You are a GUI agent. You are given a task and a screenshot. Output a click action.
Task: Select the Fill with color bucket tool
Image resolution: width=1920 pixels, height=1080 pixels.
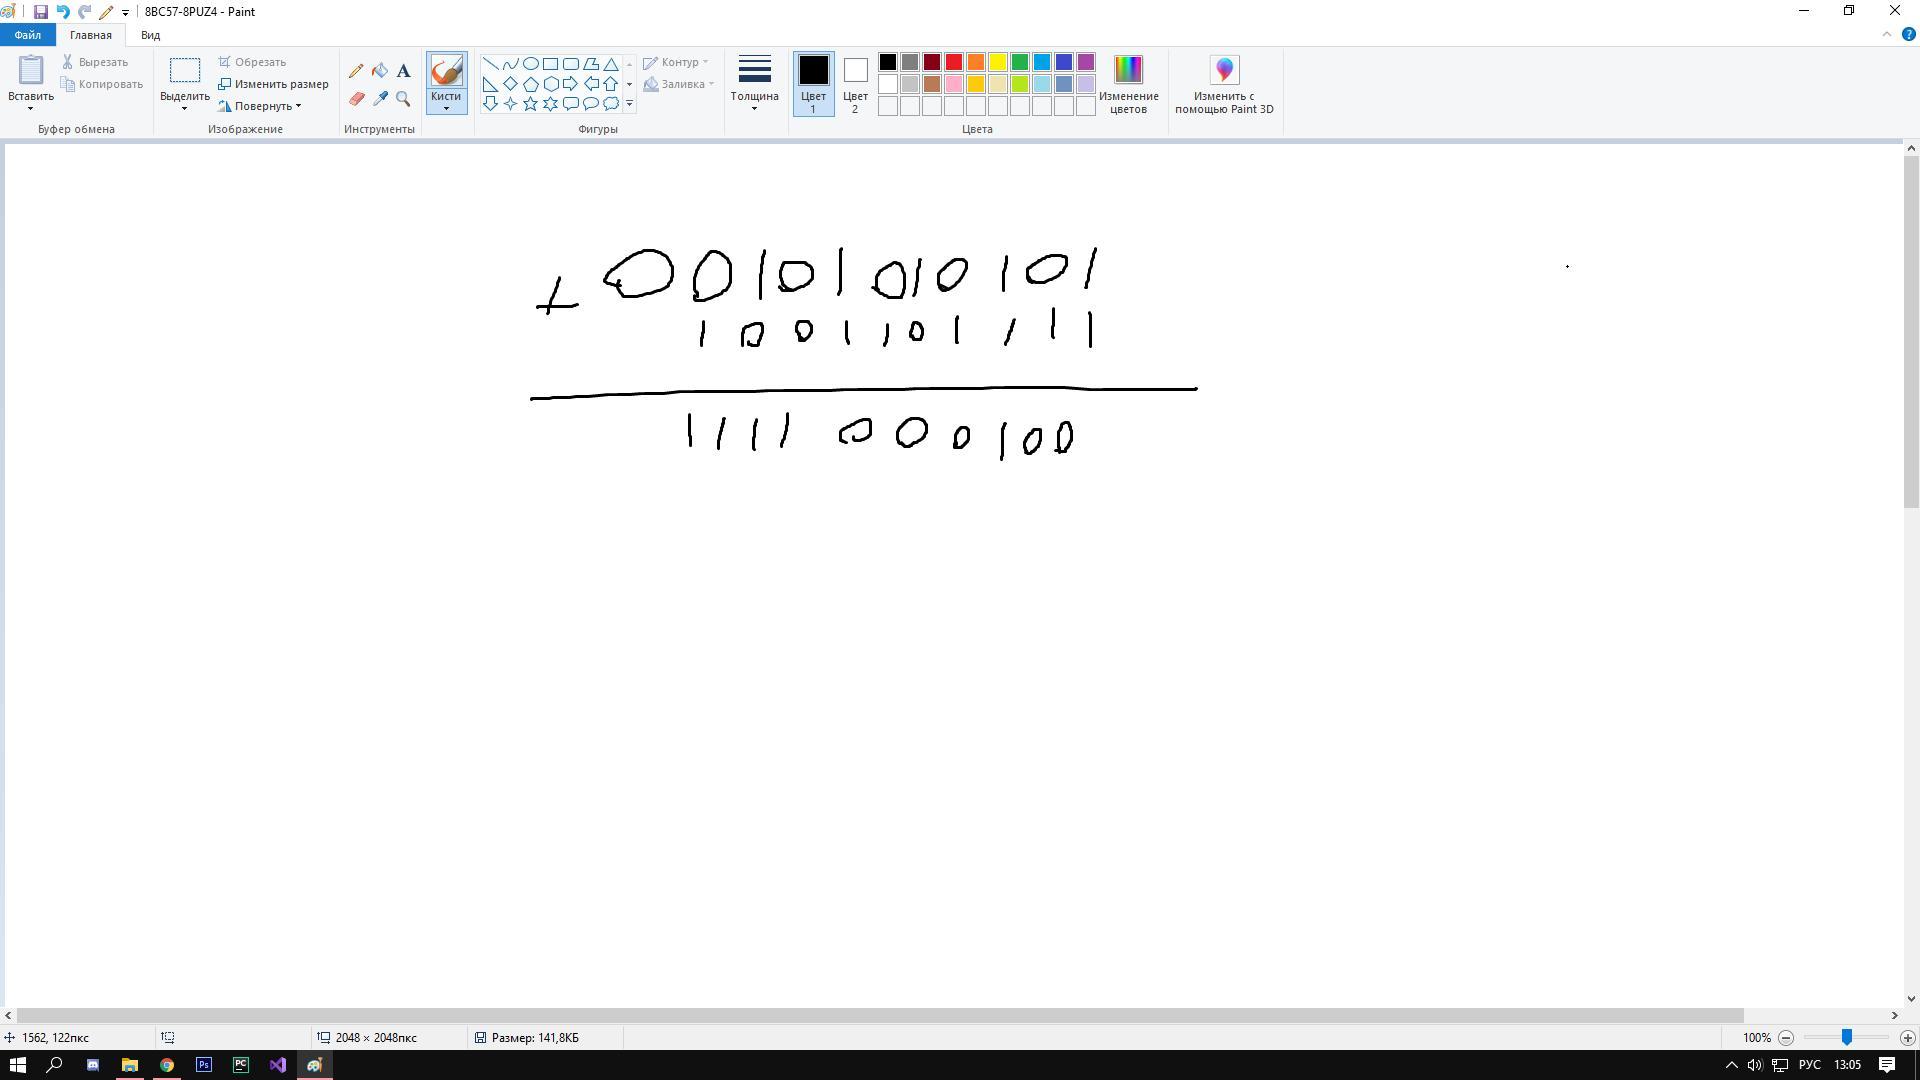[x=380, y=71]
